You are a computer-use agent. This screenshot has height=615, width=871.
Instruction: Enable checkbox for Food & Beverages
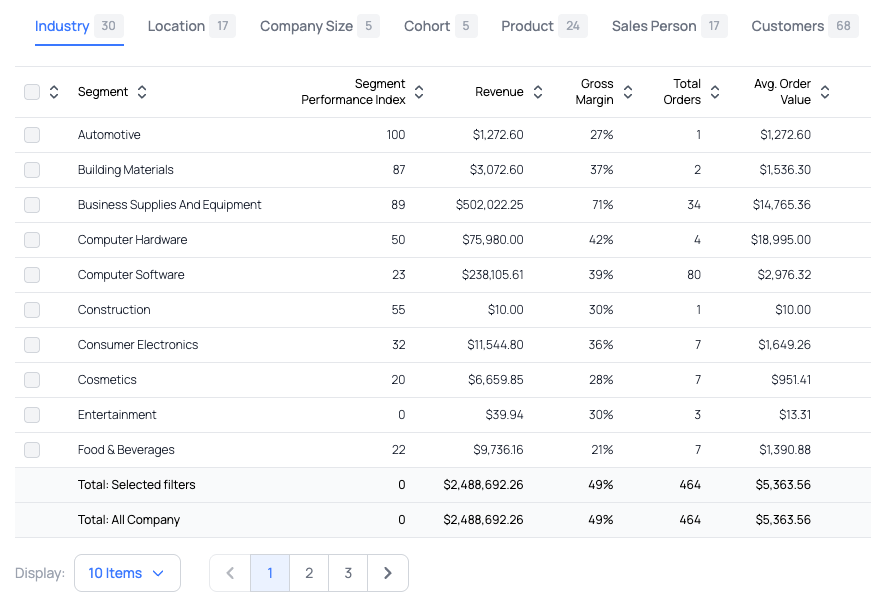pos(32,450)
